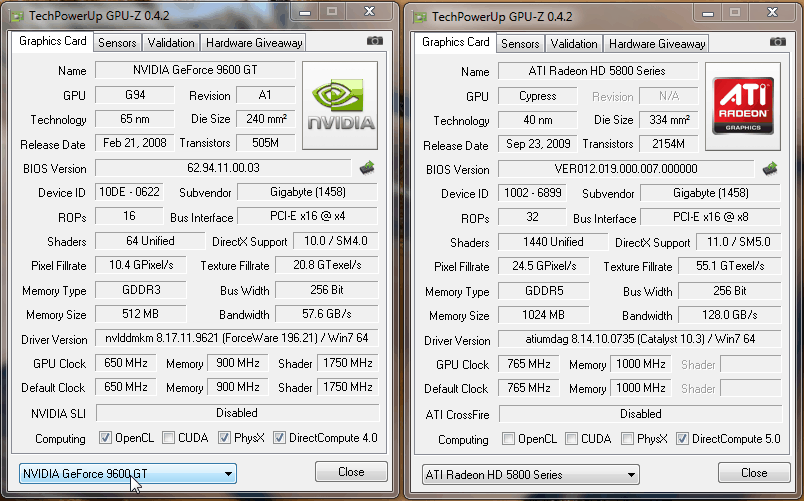
Task: Select the Graphics Card tab in the ATI window
Action: tap(455, 42)
